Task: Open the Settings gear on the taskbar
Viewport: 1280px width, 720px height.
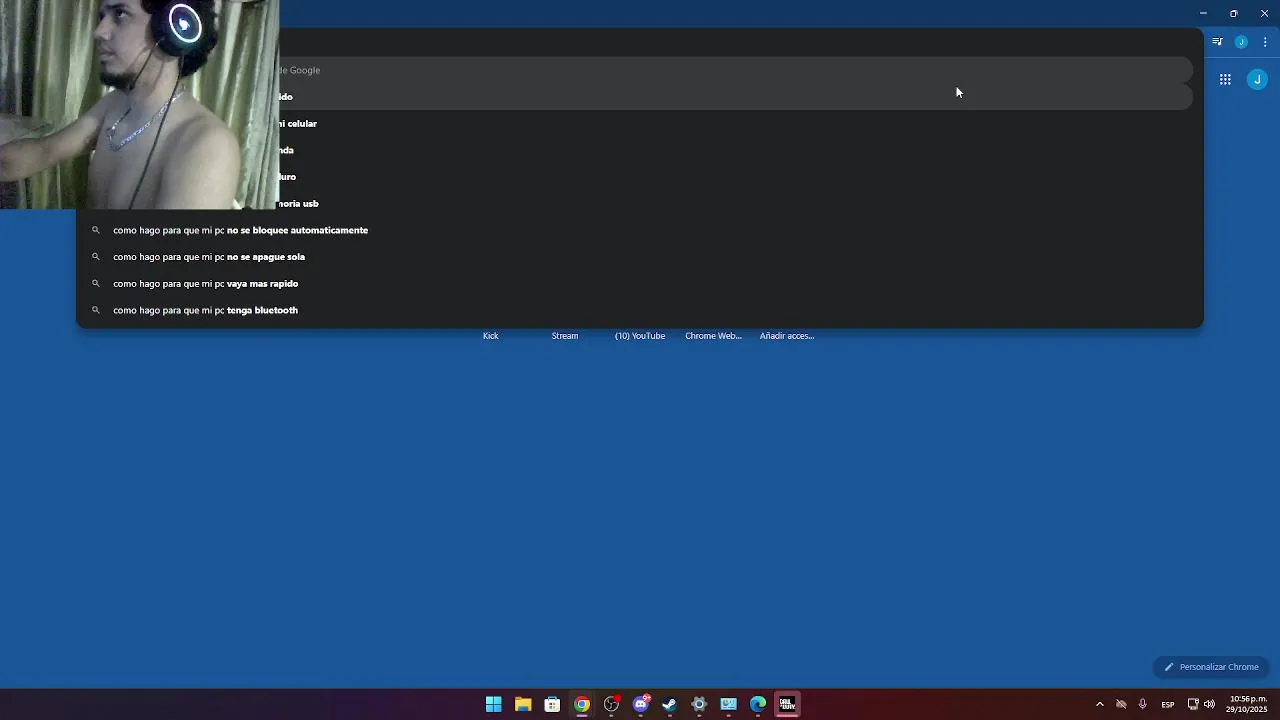Action: (699, 704)
